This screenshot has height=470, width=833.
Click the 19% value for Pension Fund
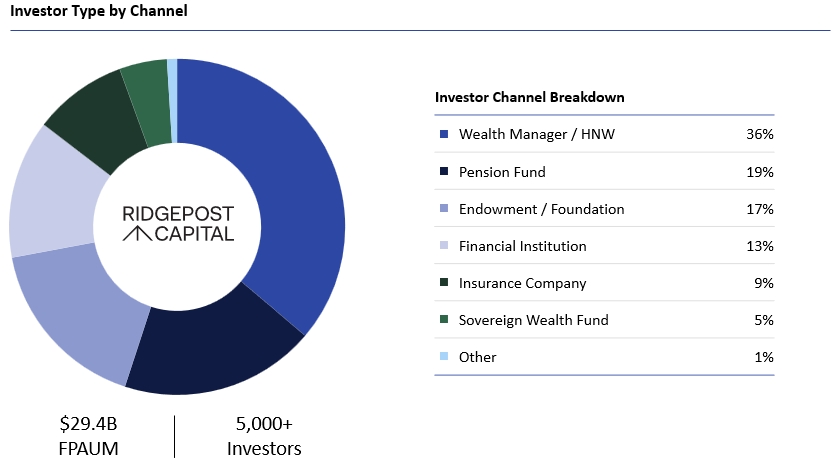759,172
